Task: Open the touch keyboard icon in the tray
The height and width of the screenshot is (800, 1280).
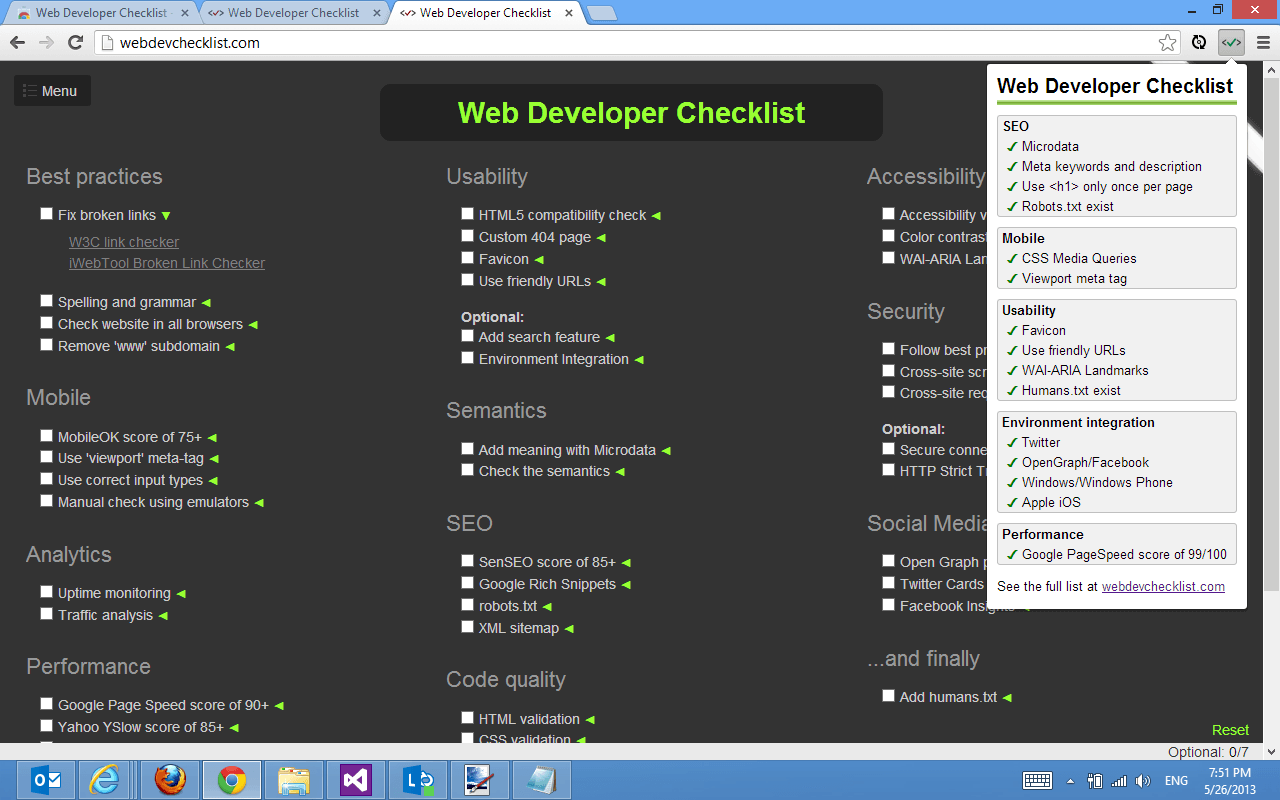Action: point(1037,780)
